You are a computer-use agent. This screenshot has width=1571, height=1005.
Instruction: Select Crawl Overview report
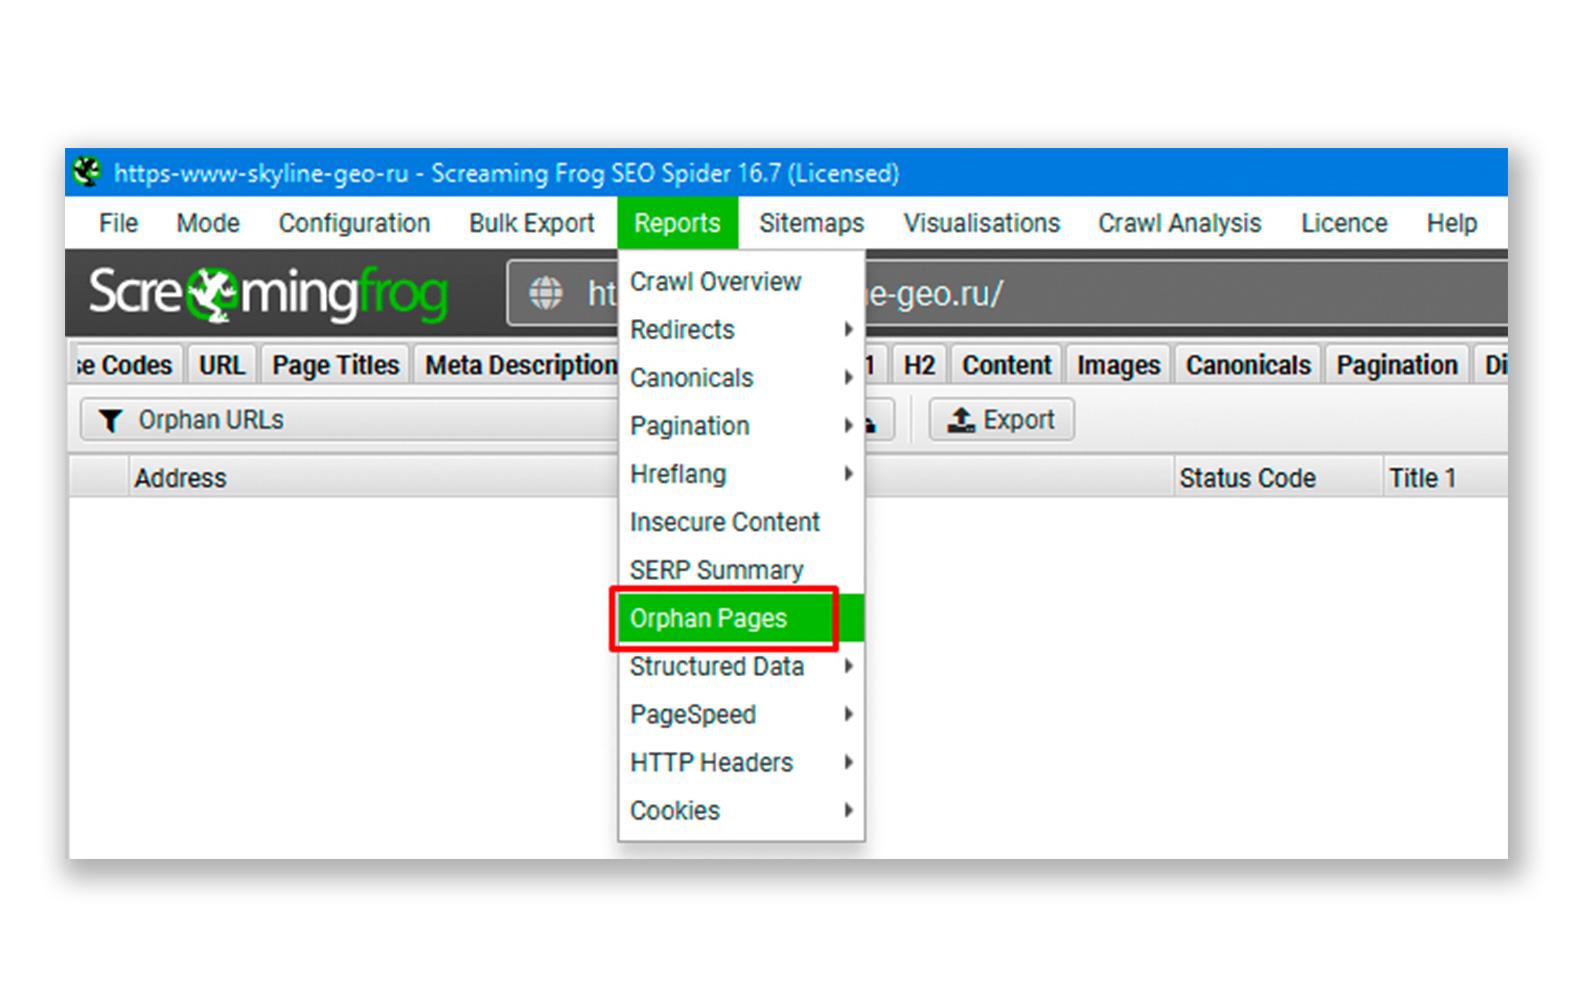(741, 282)
